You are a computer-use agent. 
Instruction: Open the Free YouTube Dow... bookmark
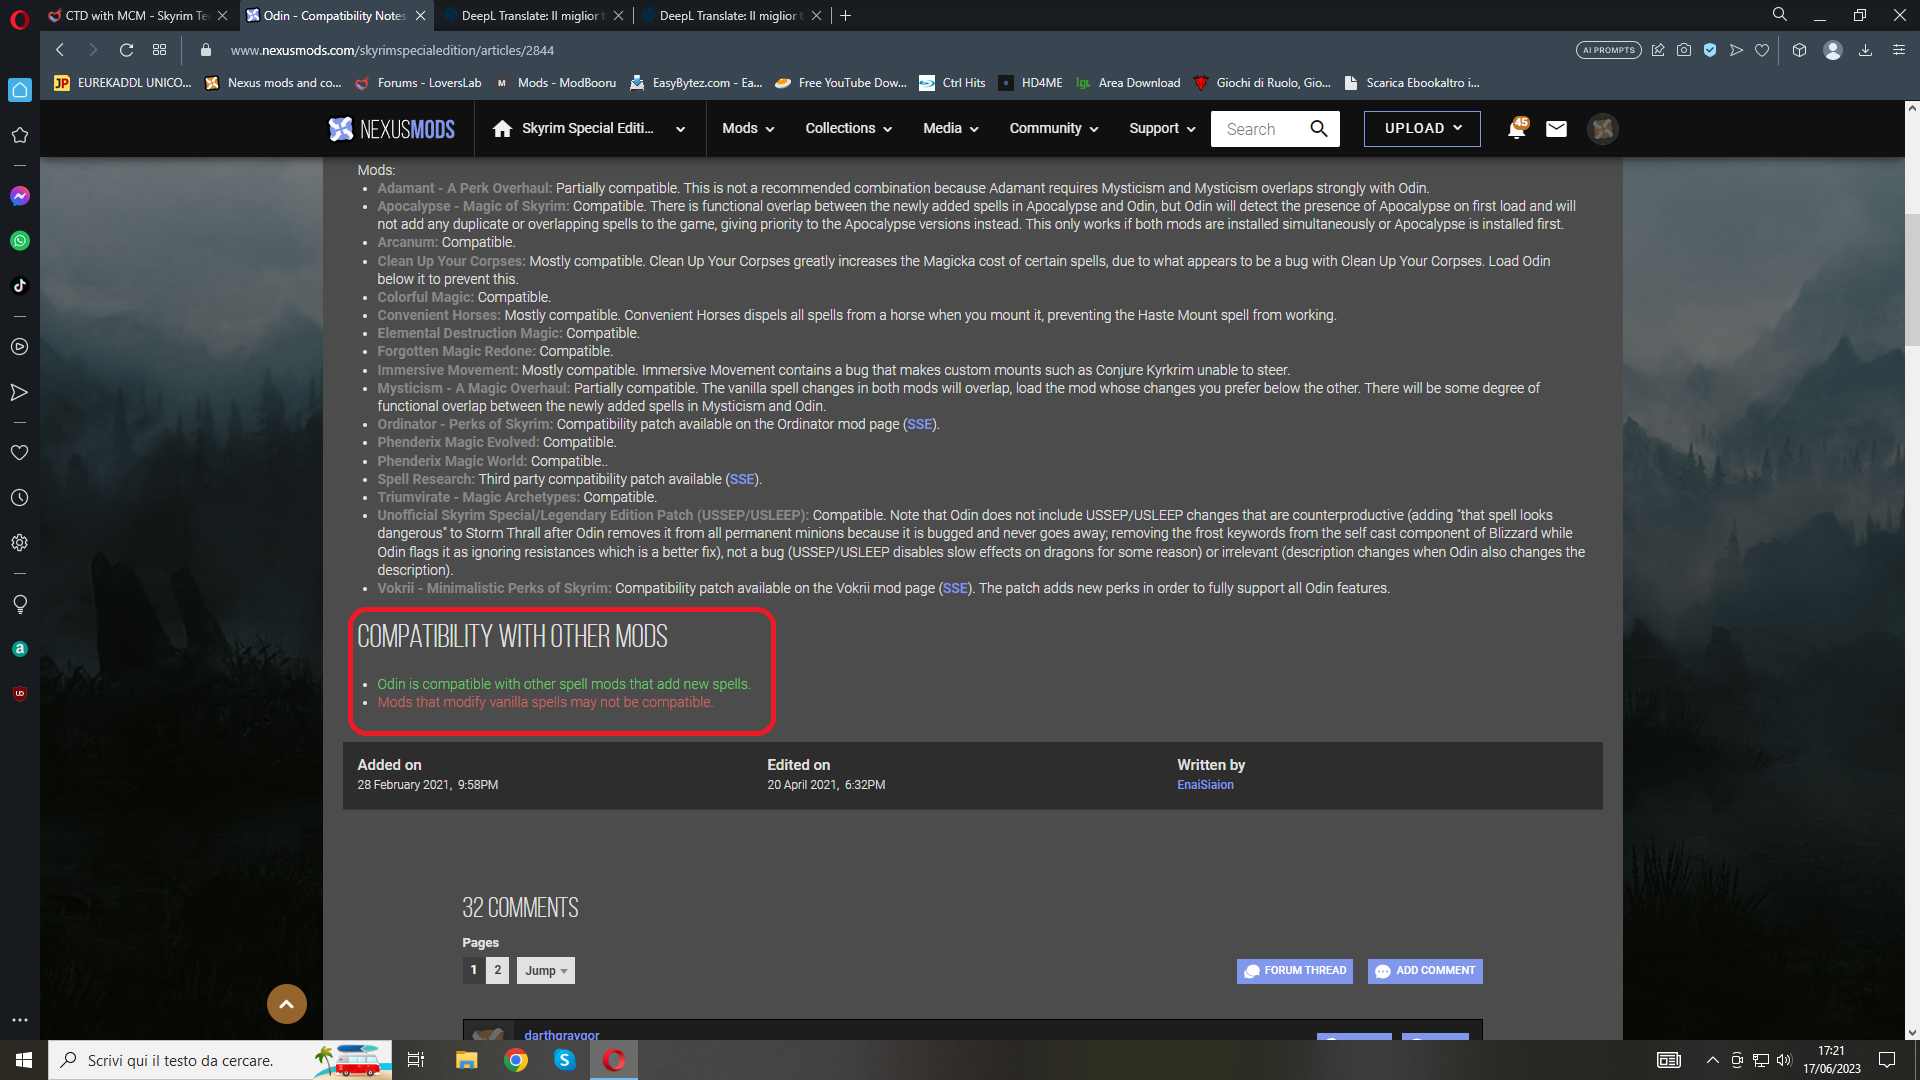(x=841, y=83)
